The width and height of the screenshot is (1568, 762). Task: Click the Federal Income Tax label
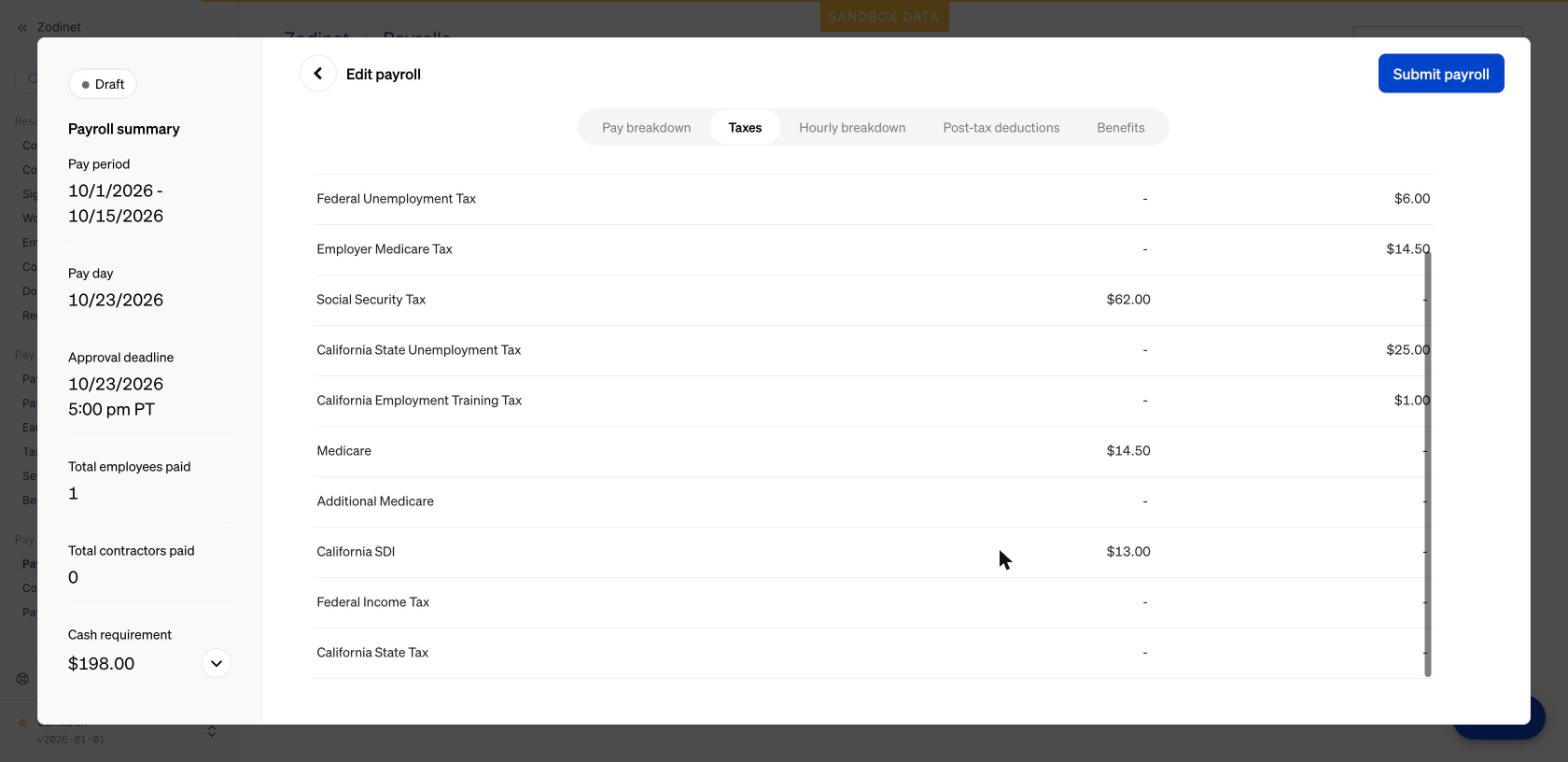point(372,603)
